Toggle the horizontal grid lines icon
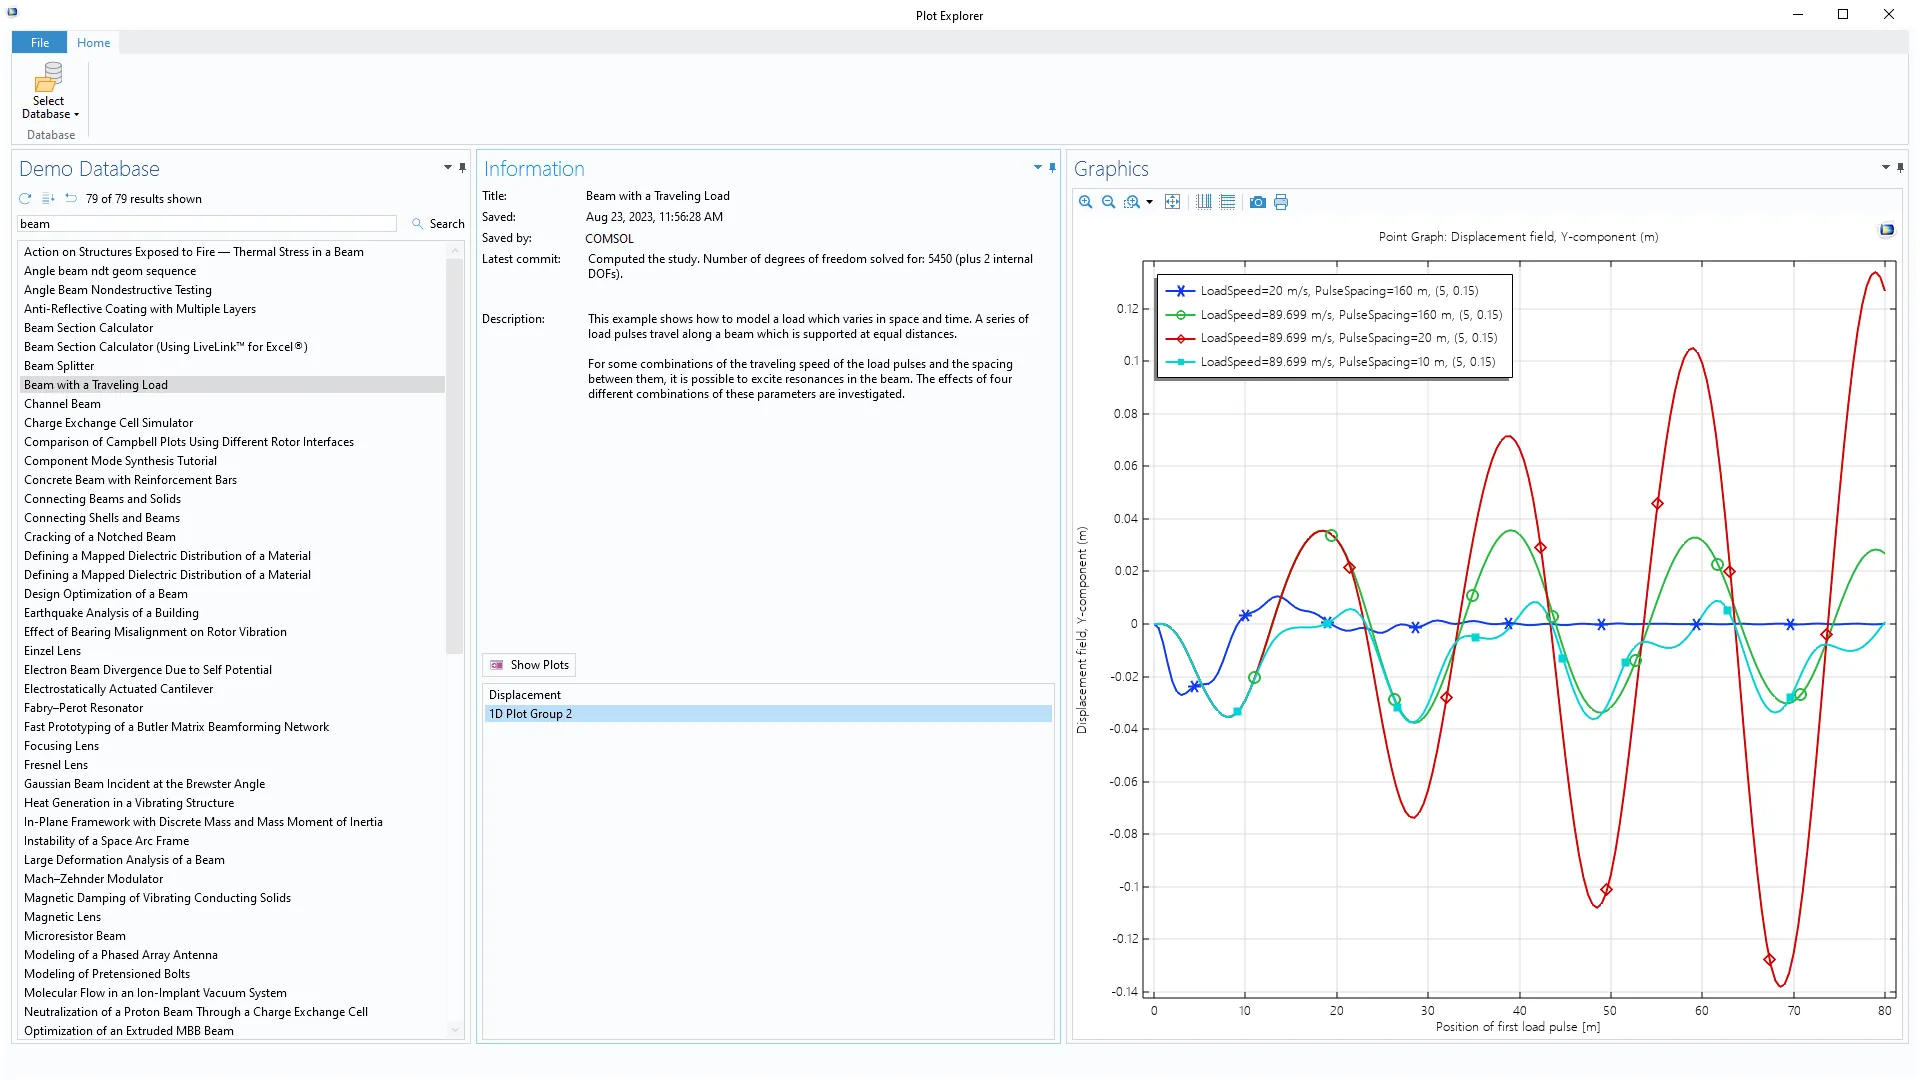The height and width of the screenshot is (1080, 1920). click(x=1228, y=202)
